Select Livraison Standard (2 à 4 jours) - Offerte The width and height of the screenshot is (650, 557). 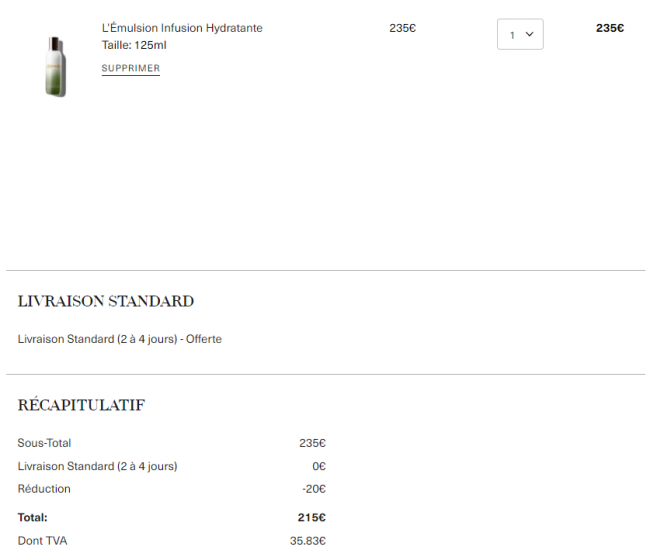[119, 339]
